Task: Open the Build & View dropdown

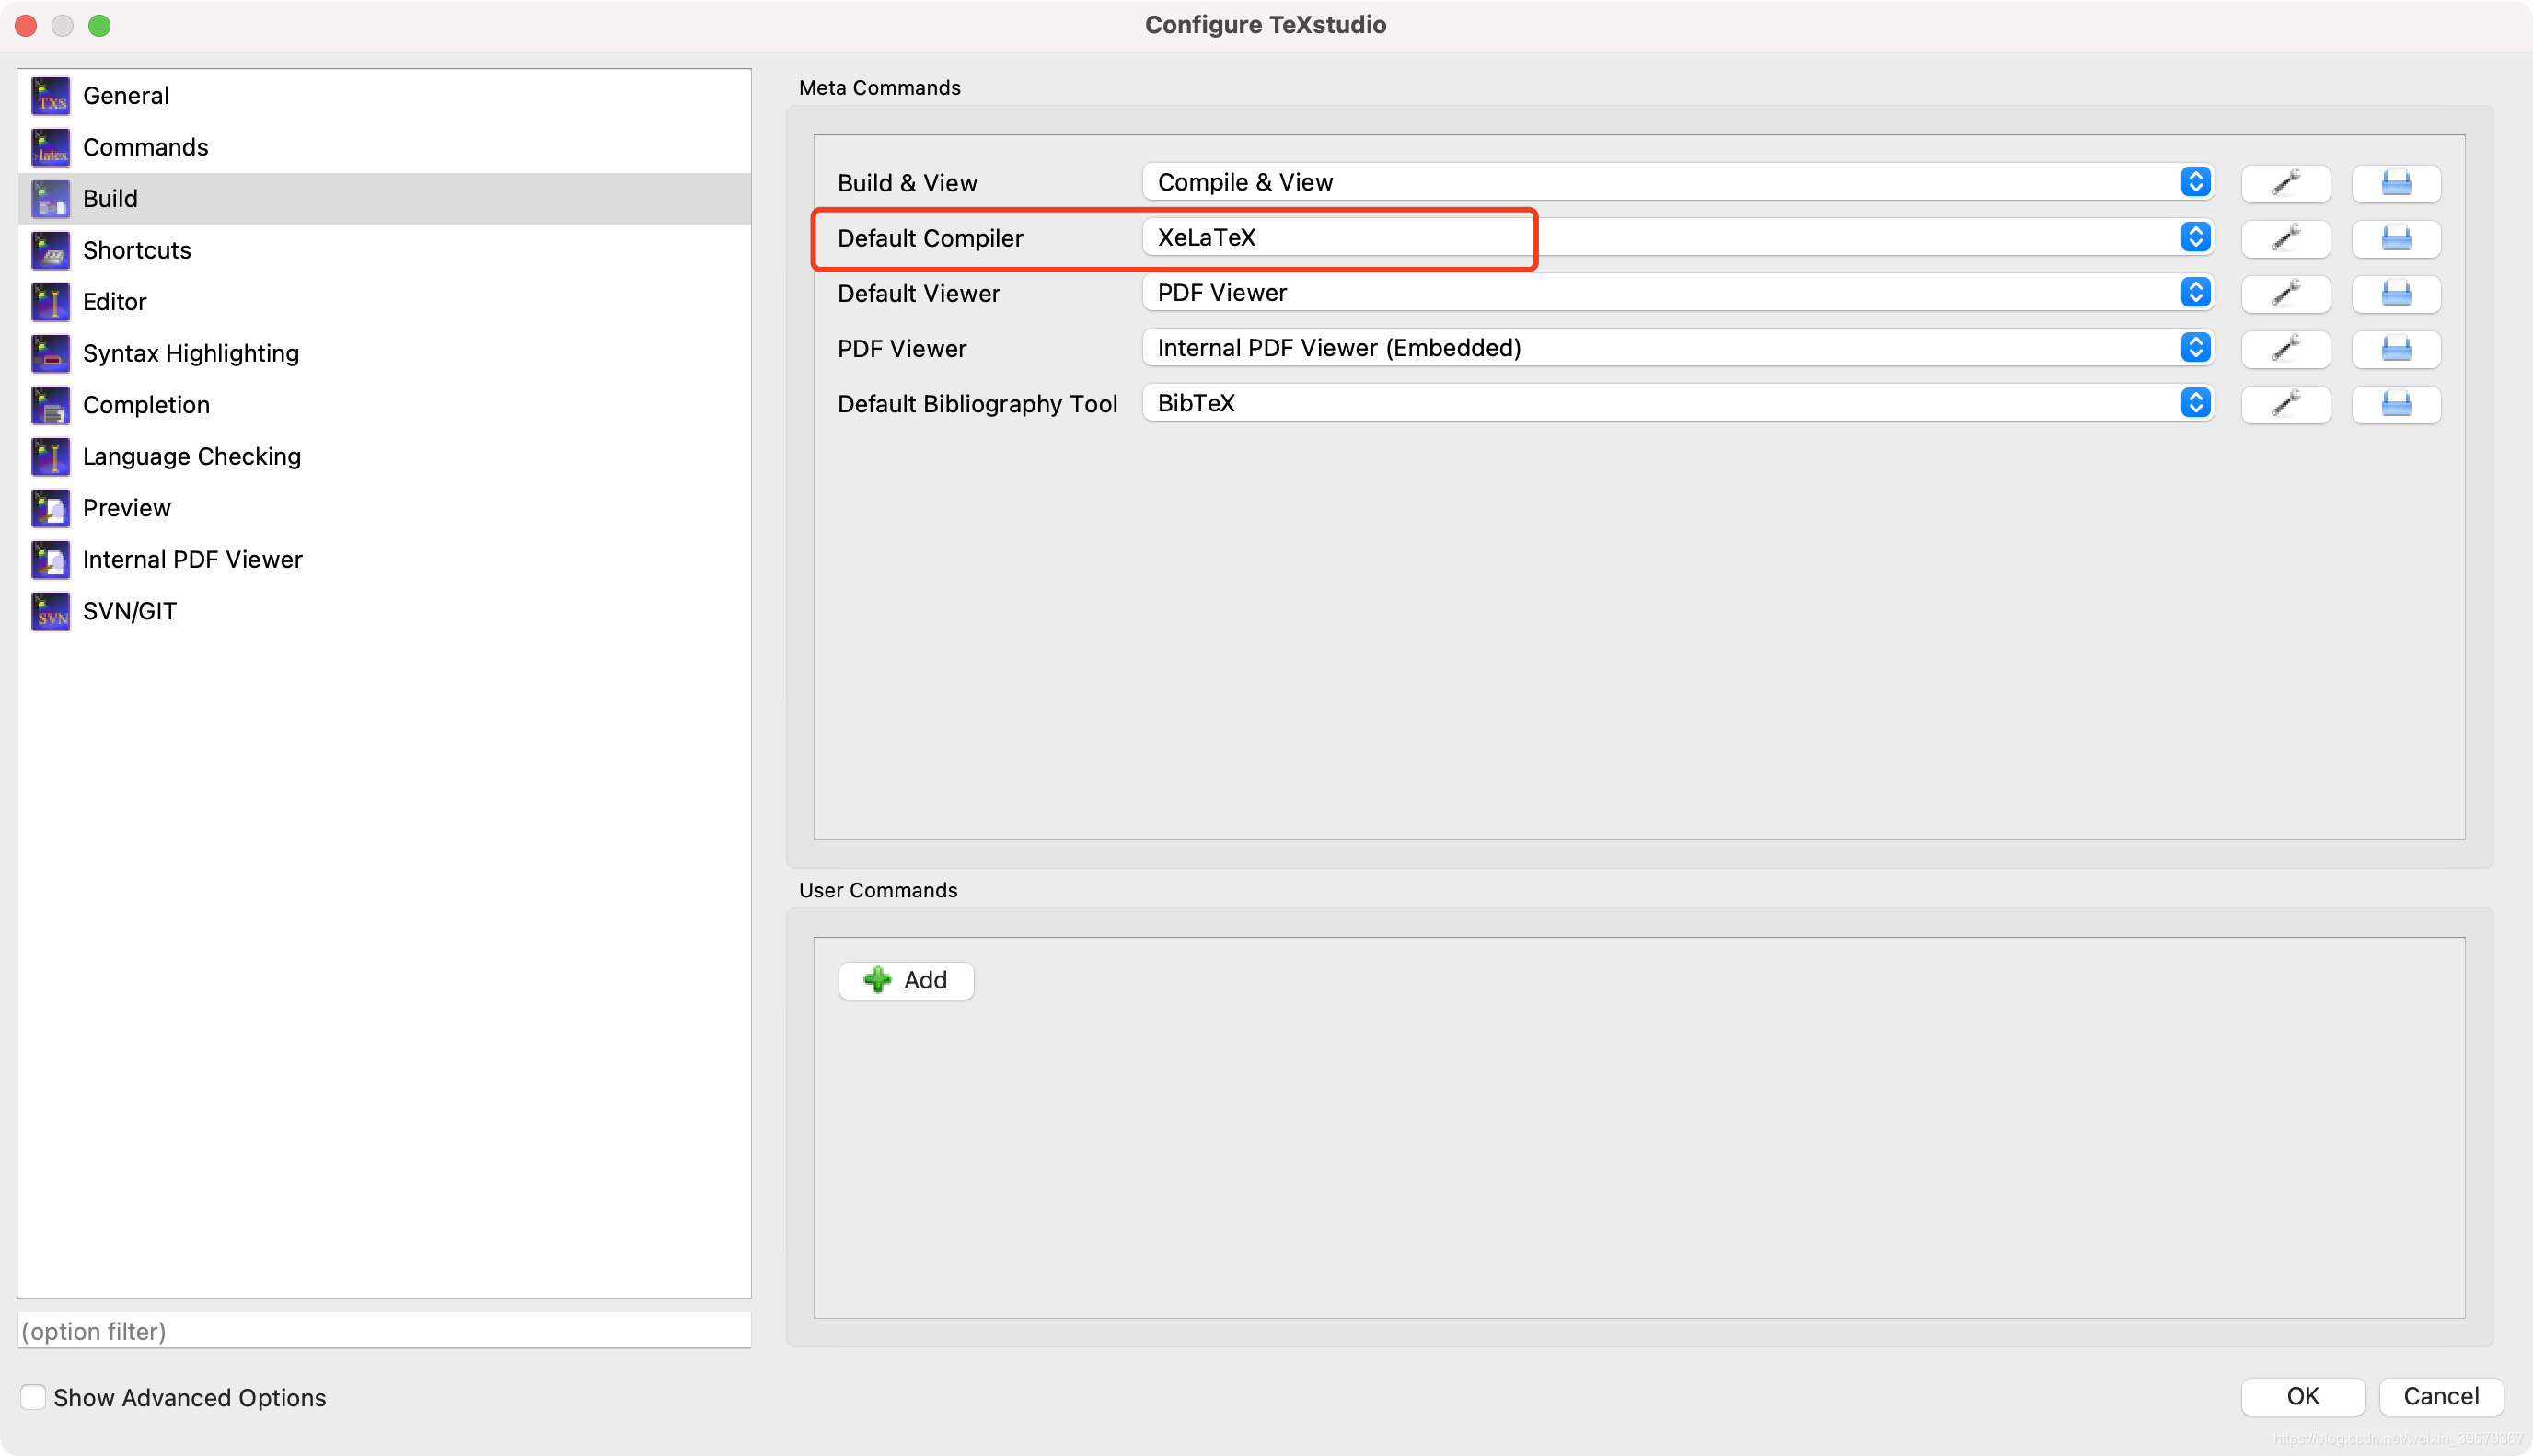Action: tap(1677, 182)
